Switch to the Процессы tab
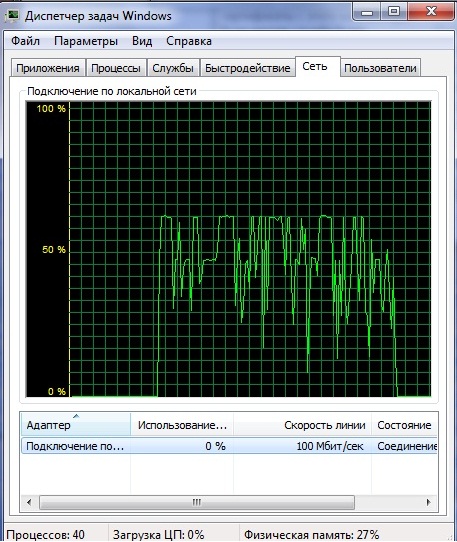Viewport: 457px width, 542px height. [116, 68]
